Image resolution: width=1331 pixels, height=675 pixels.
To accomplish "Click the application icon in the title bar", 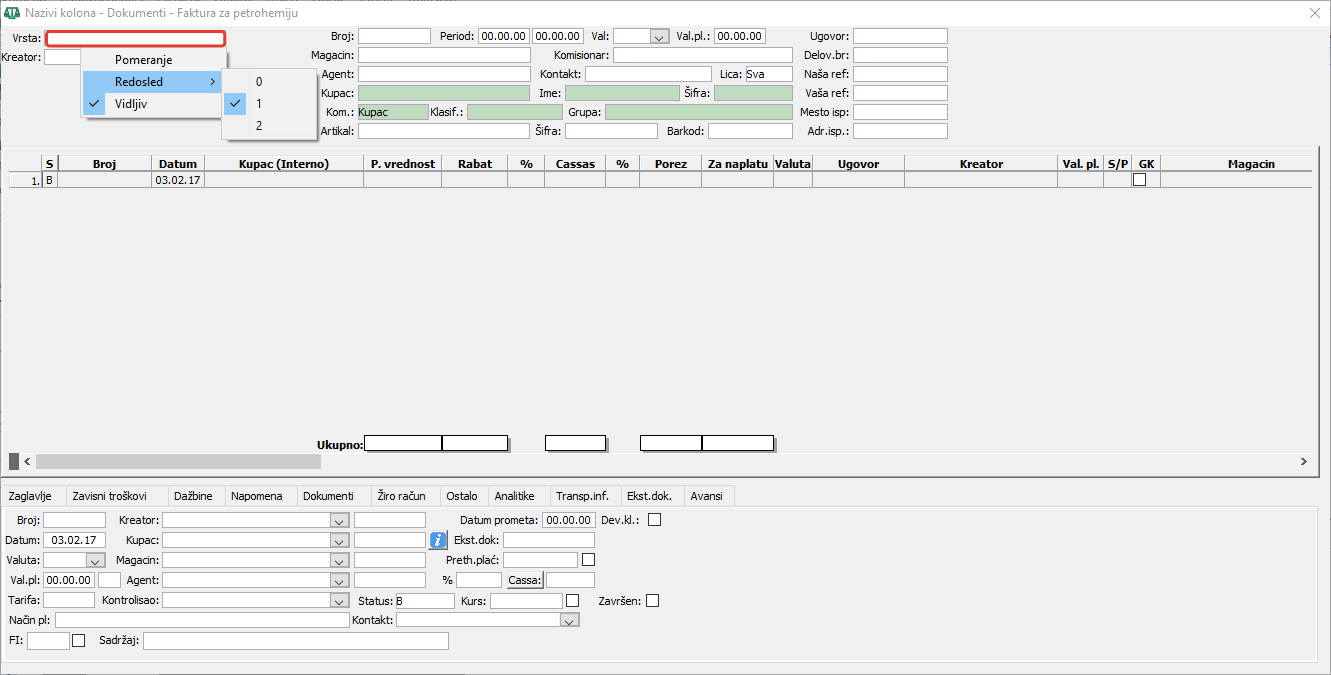I will (12, 12).
